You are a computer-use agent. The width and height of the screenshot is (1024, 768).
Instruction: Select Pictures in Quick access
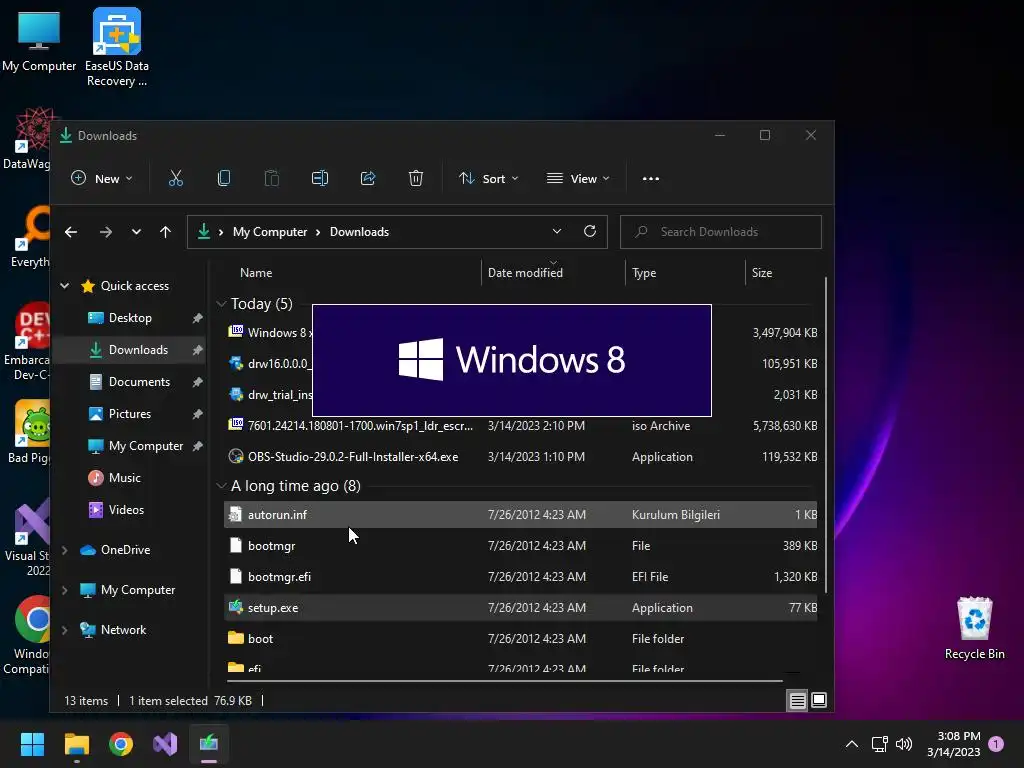(129, 414)
